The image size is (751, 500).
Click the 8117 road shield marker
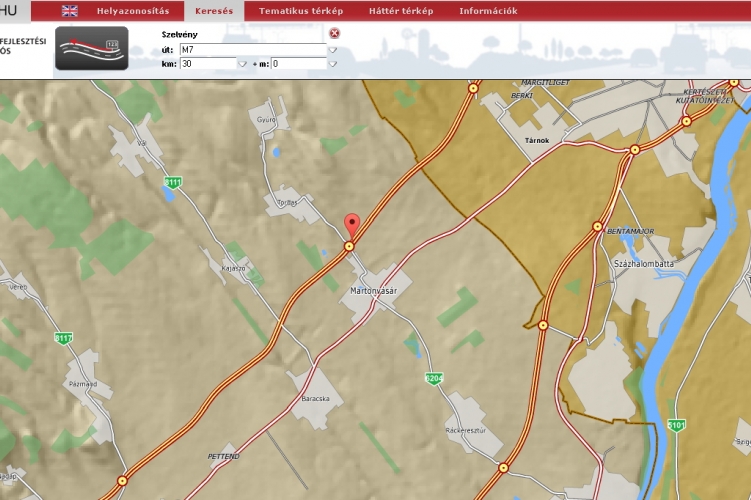click(64, 339)
